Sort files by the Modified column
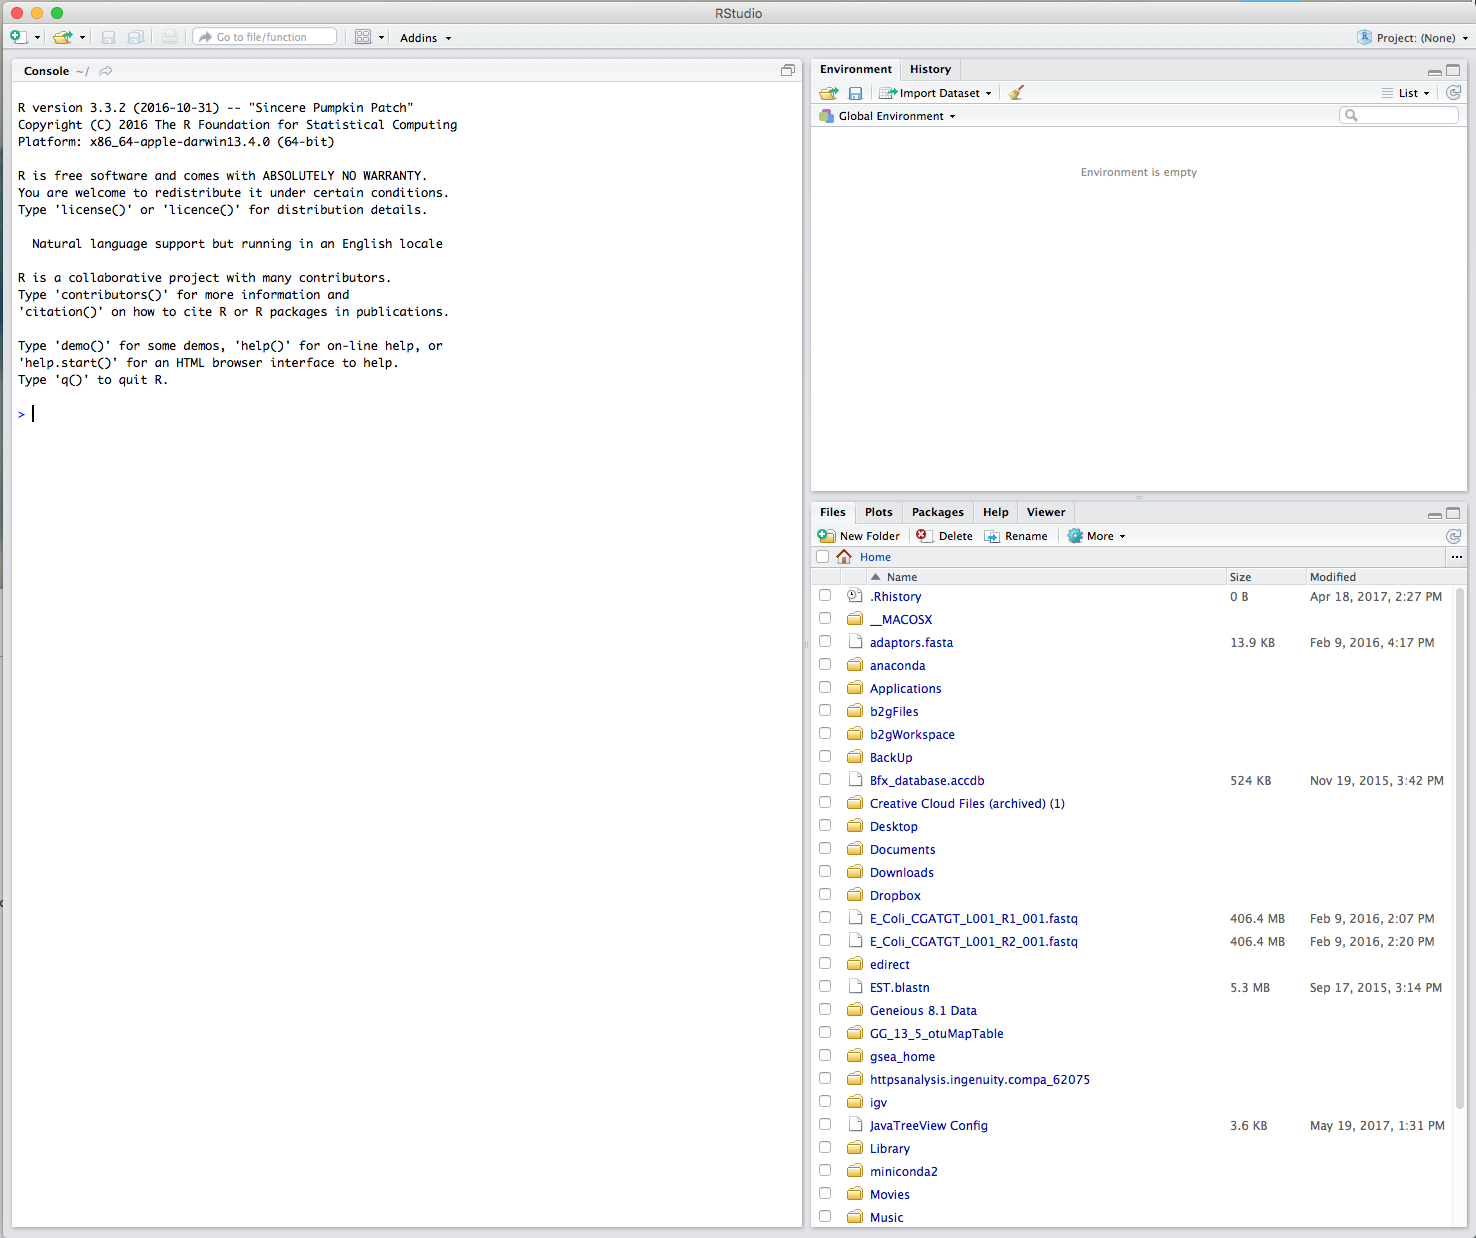 [1333, 577]
